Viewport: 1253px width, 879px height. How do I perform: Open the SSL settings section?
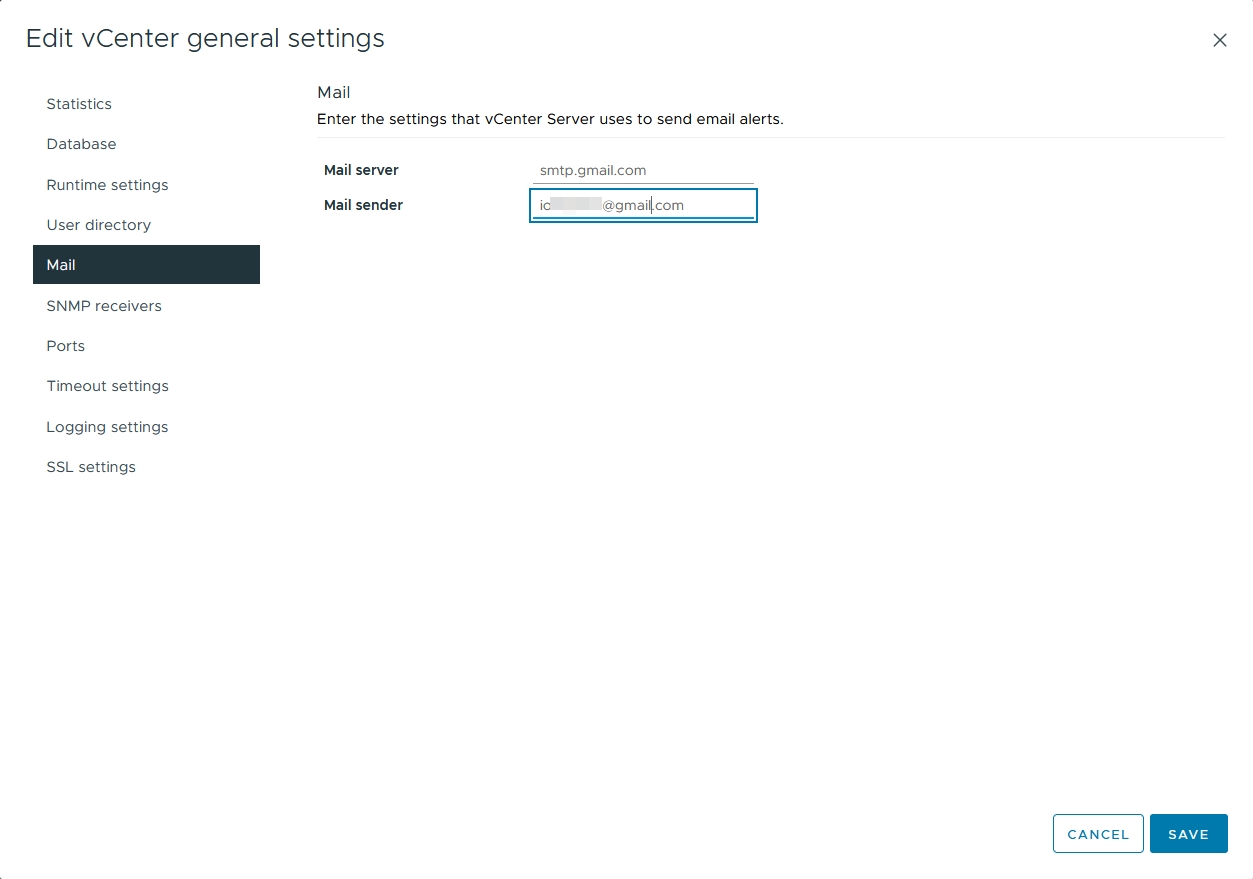pos(91,467)
